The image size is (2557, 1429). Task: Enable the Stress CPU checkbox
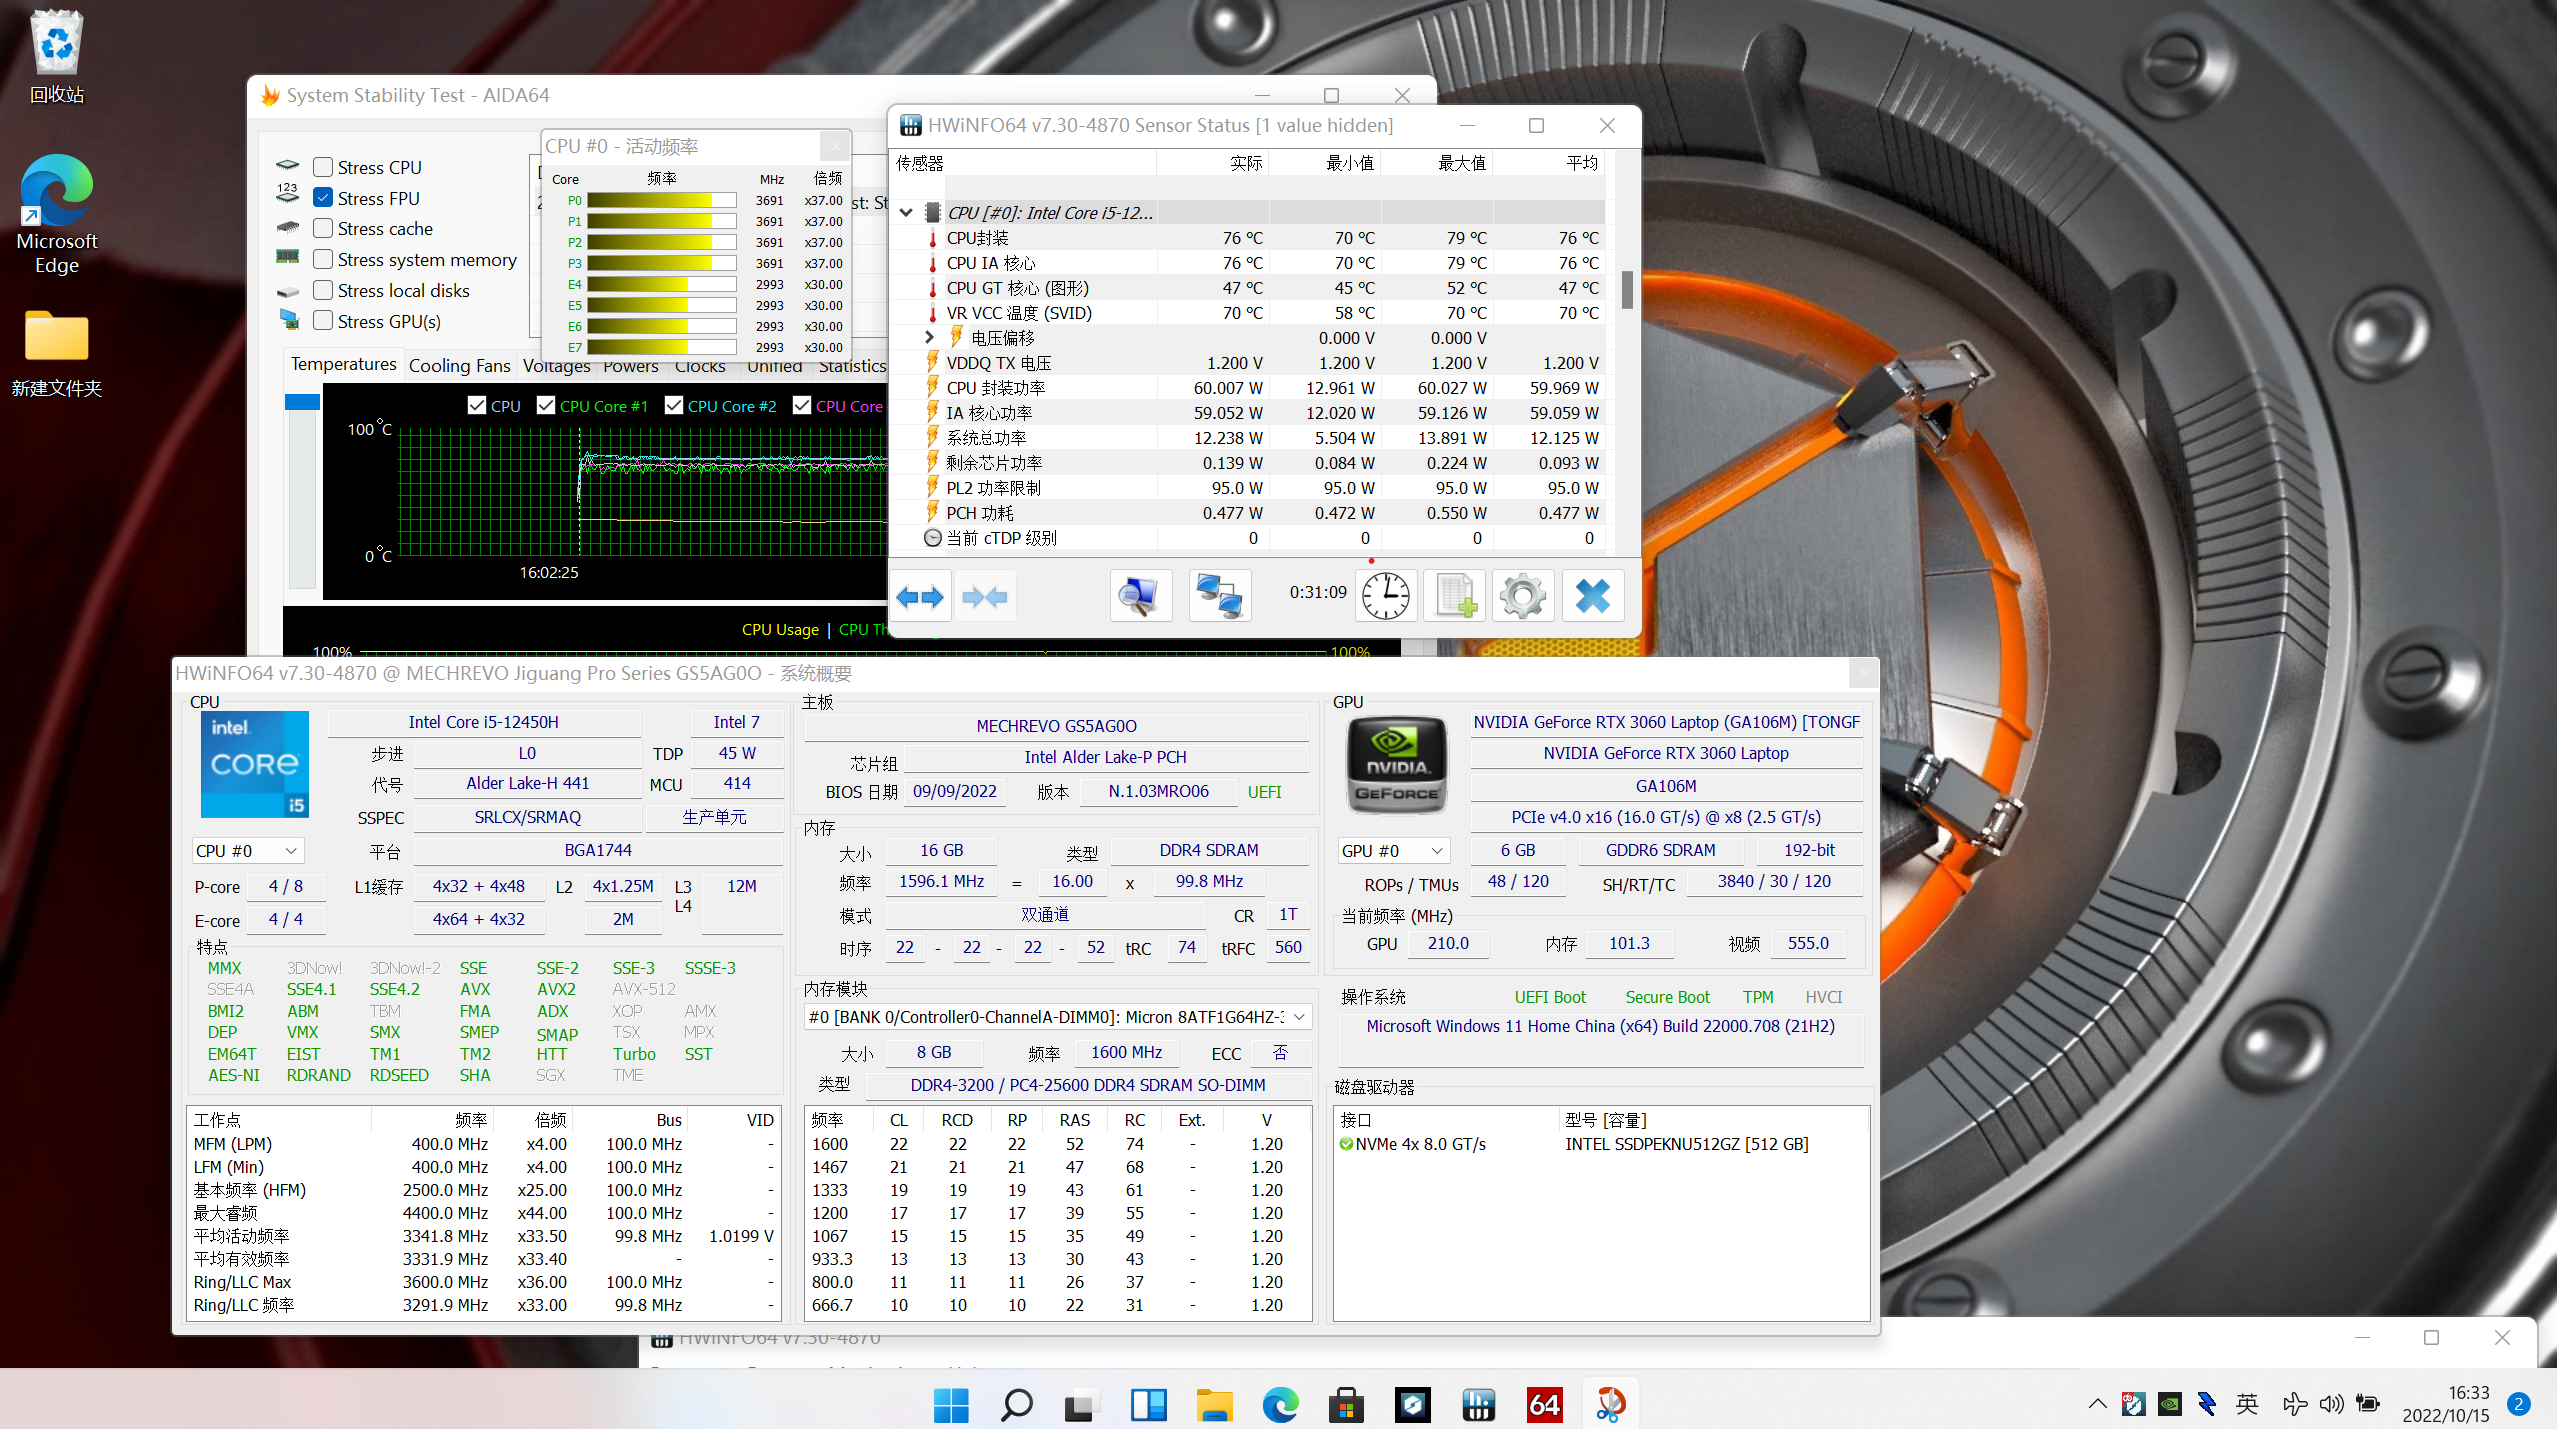[x=323, y=167]
